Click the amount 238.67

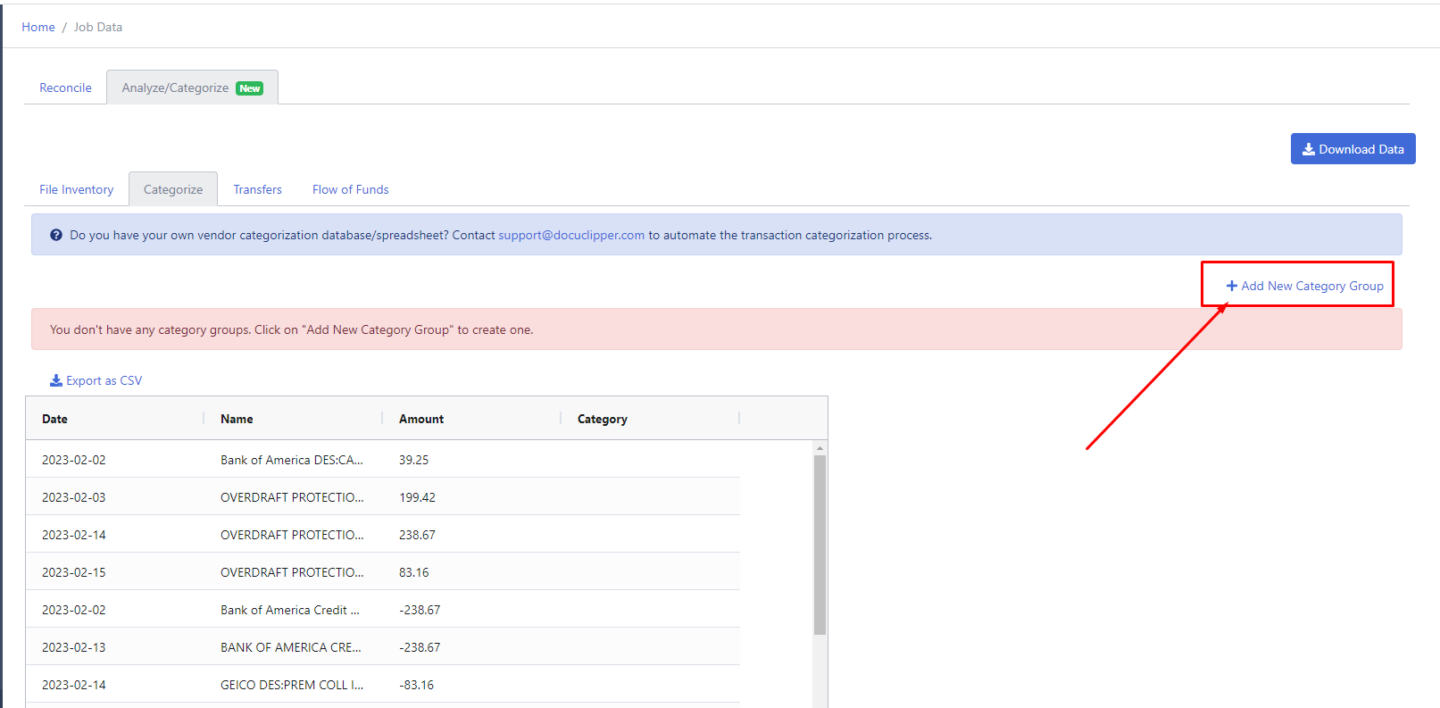click(417, 535)
